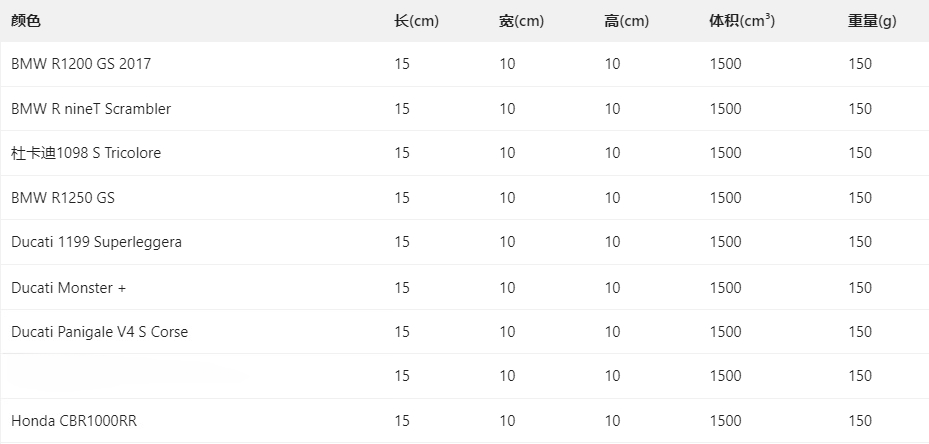Click the 杜卡迪1098 S Tricolore entry

pyautogui.click(x=86, y=153)
